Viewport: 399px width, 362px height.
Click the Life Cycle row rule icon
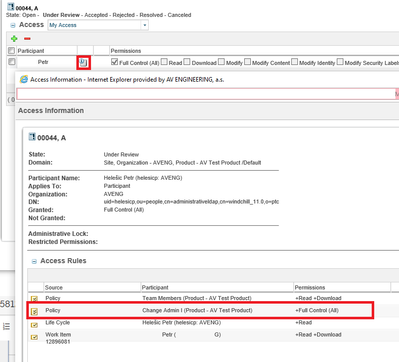tap(34, 325)
